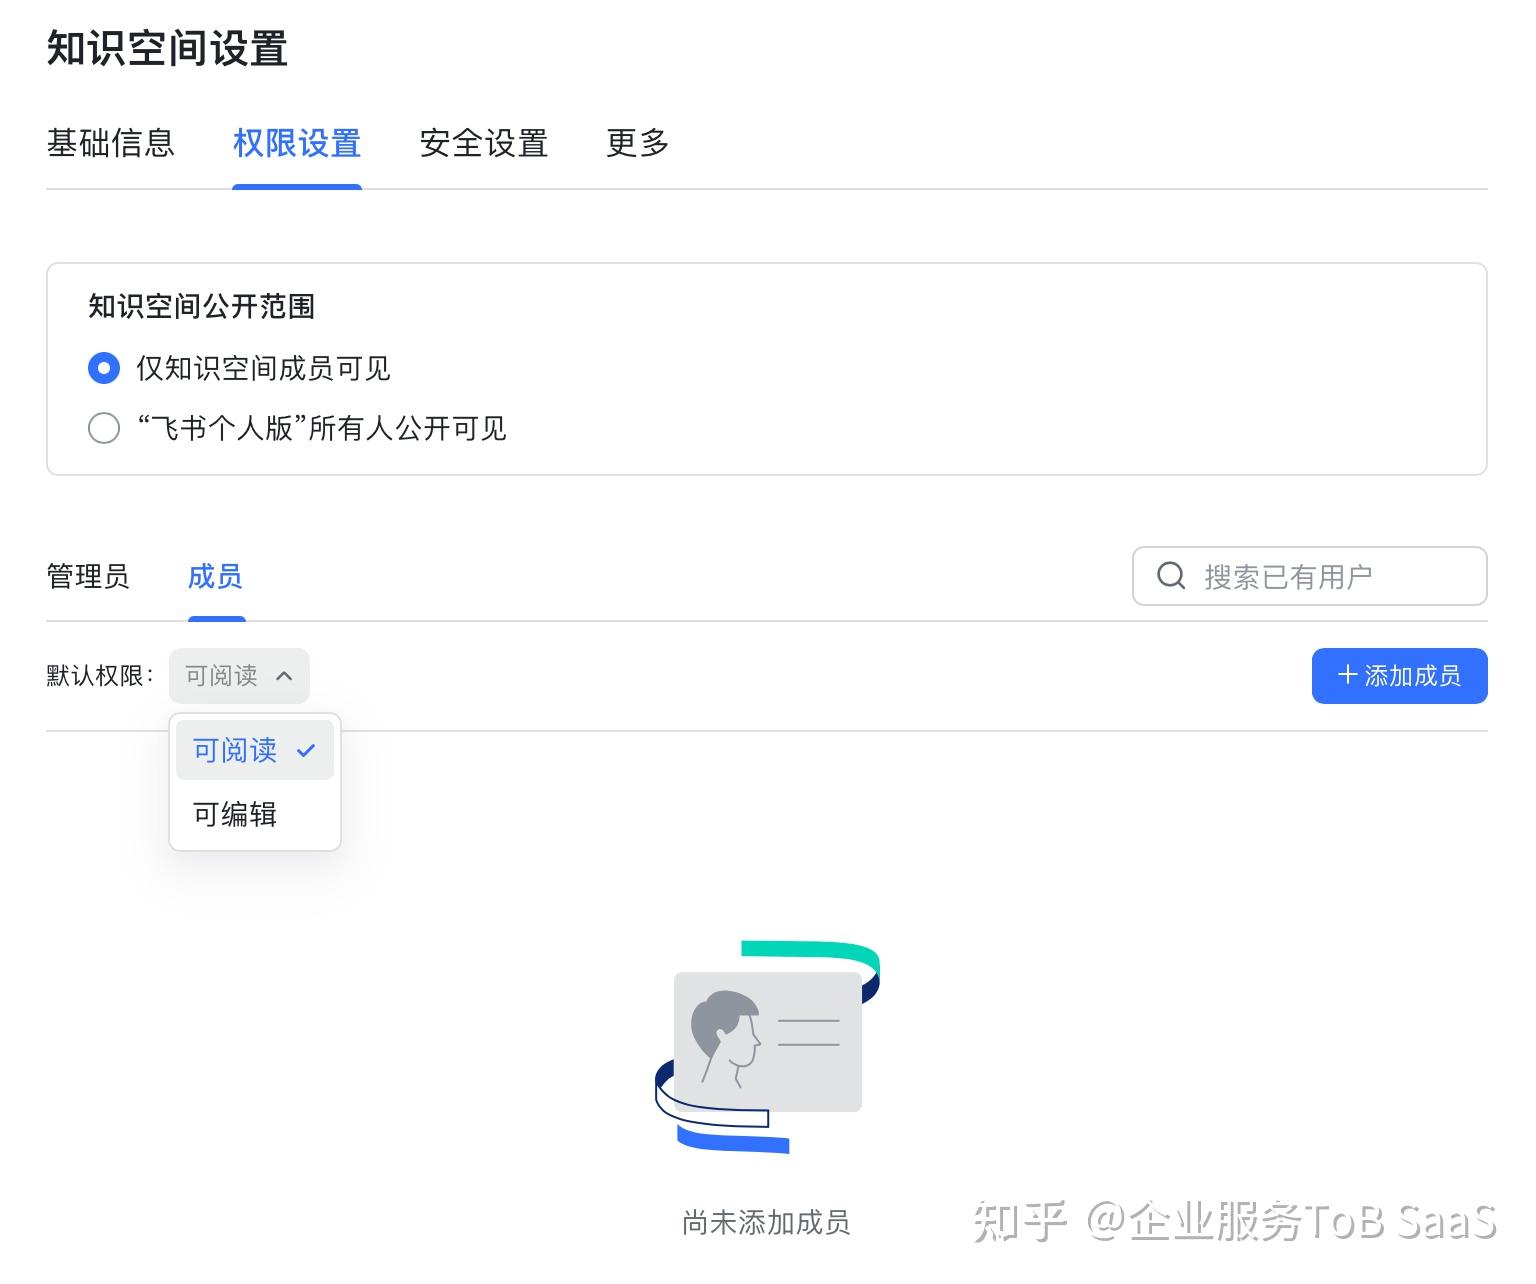Click the 尚未添加成员 empty state text
1536x1284 pixels.
766,1222
